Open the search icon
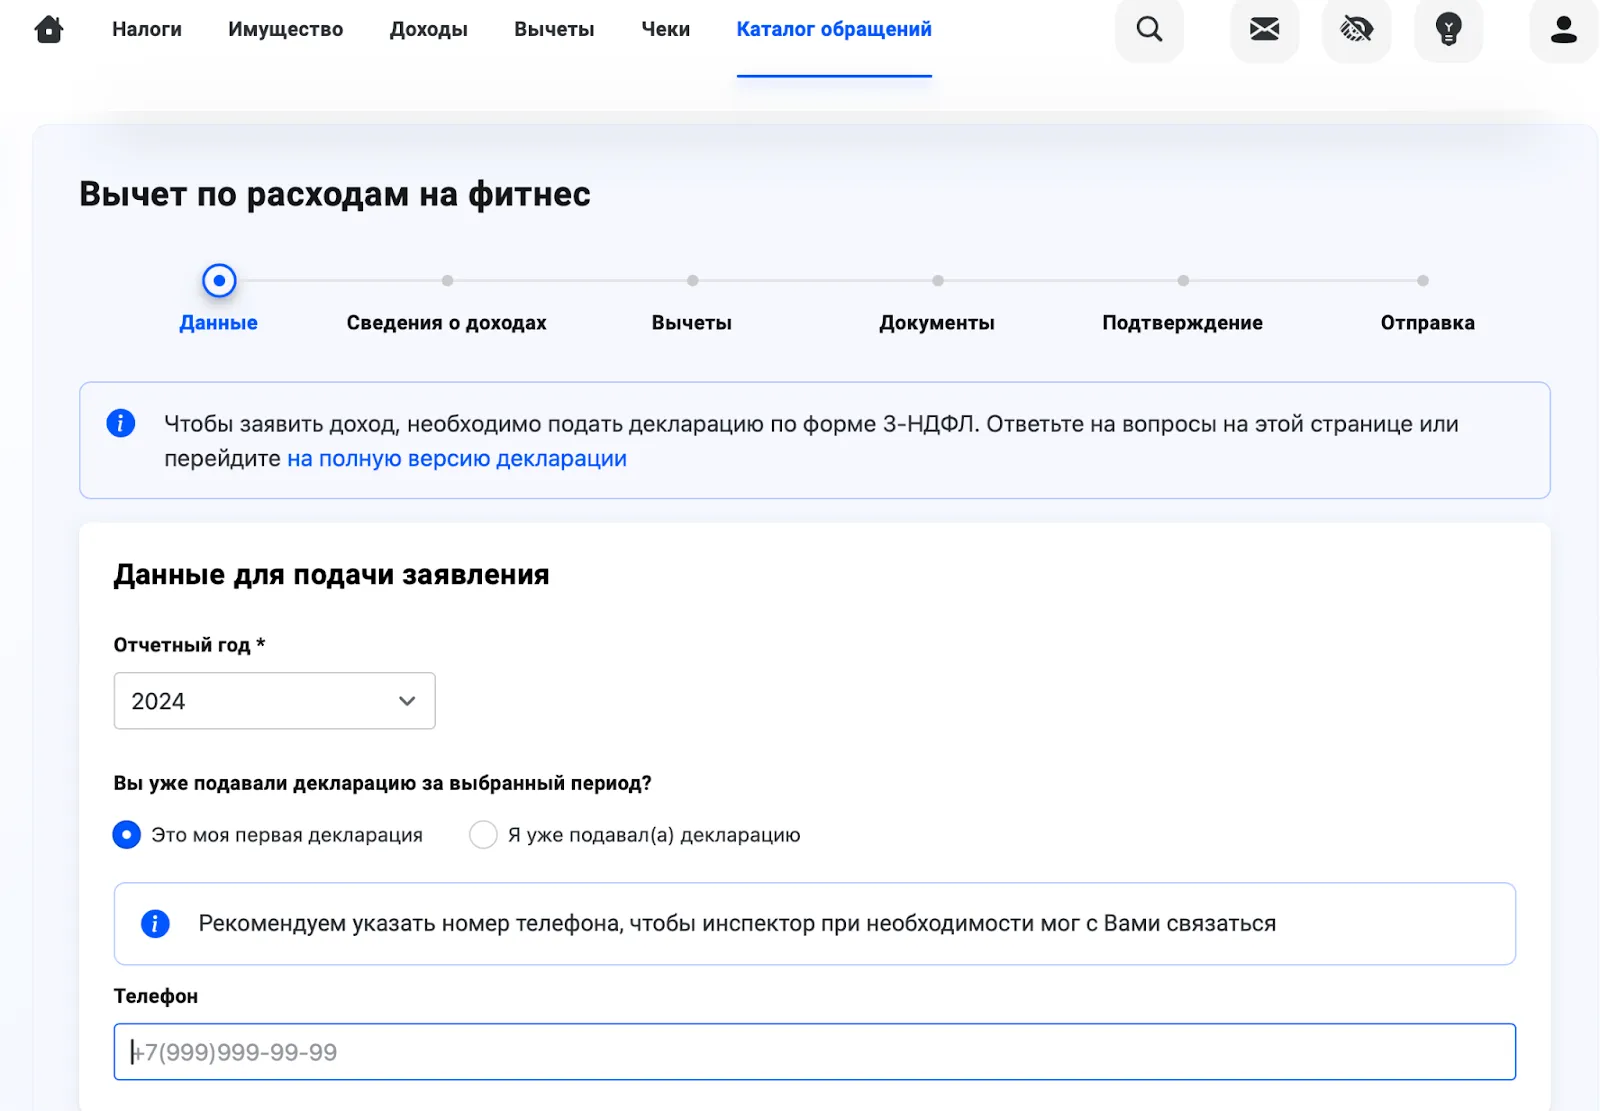Viewport: 1600px width, 1111px height. click(1149, 30)
